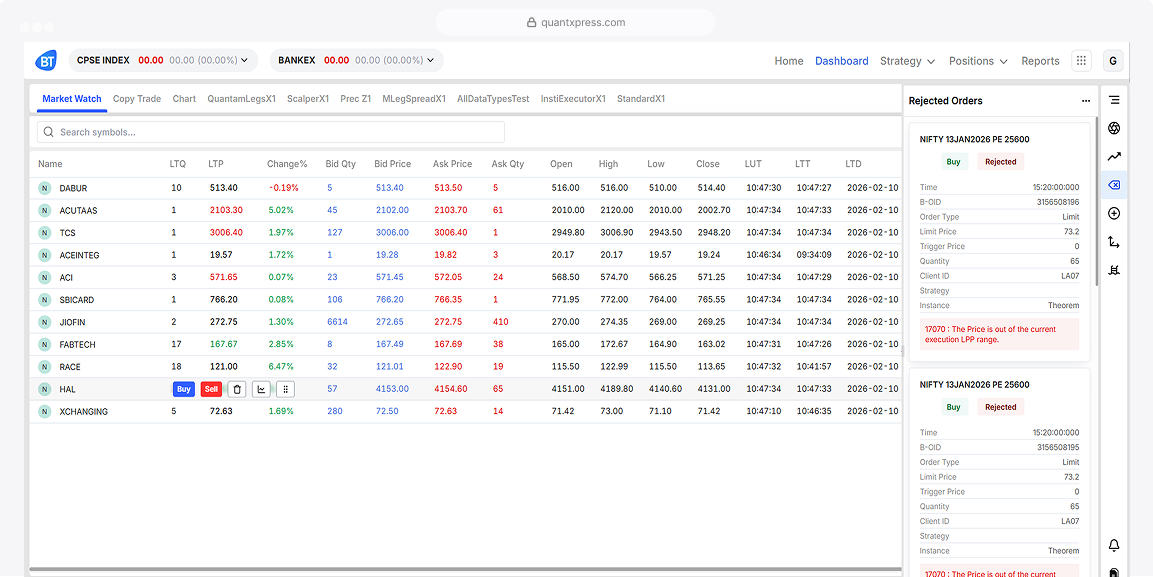Click the N badge beside TCS

(x=44, y=233)
